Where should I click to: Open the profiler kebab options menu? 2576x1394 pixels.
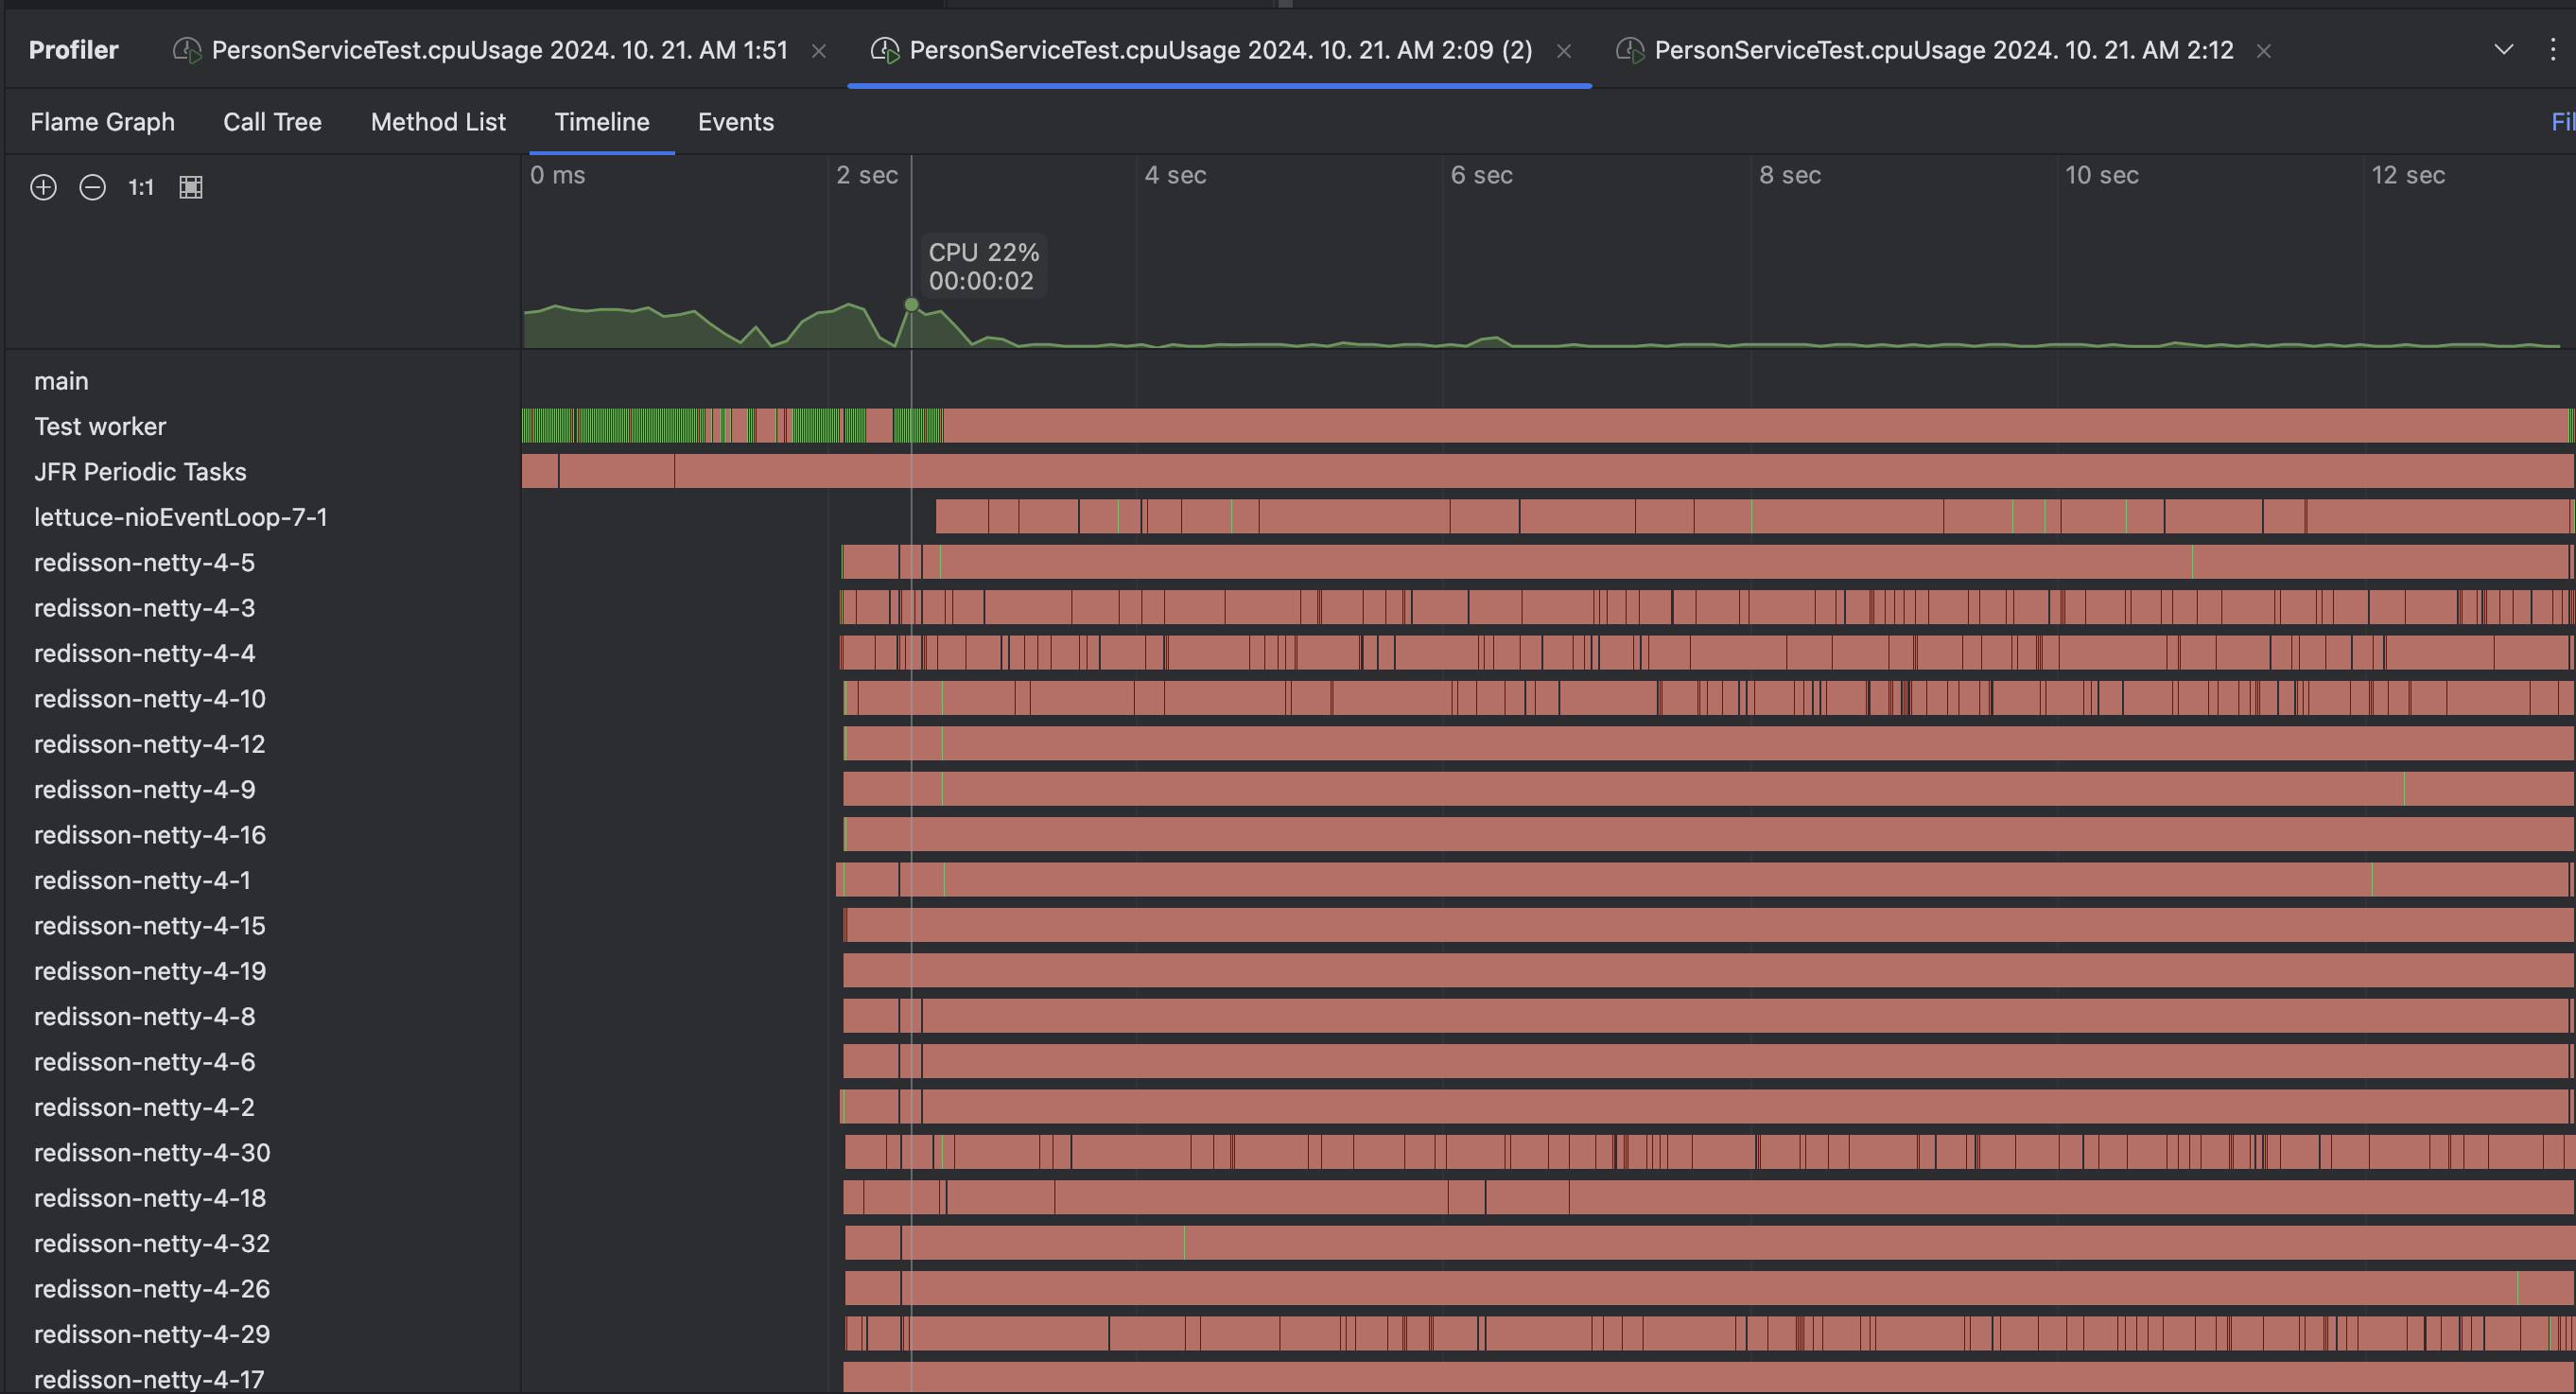point(2552,50)
